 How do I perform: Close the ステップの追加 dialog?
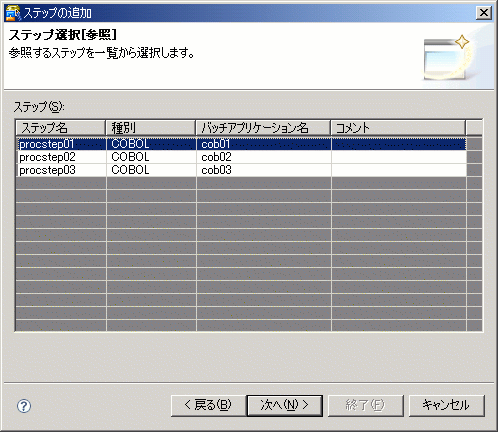484,13
